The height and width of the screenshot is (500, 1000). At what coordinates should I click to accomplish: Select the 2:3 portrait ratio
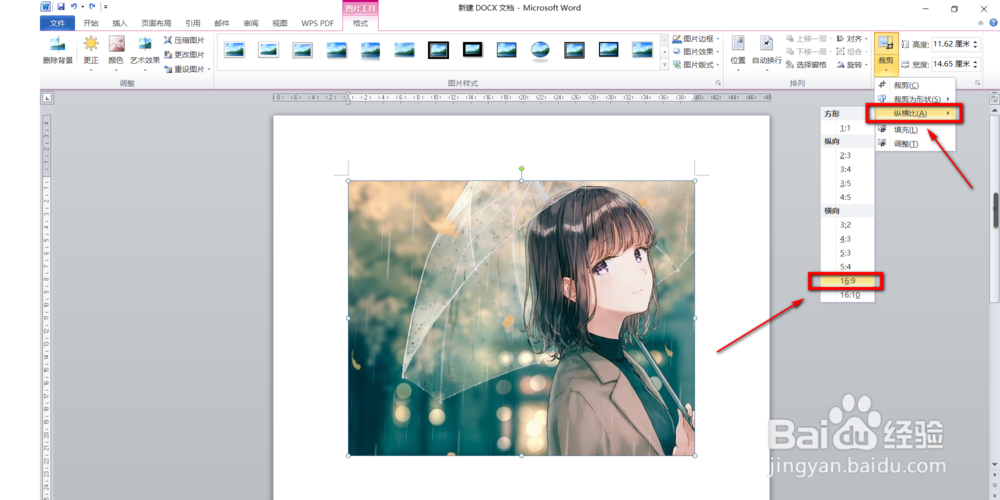[847, 155]
